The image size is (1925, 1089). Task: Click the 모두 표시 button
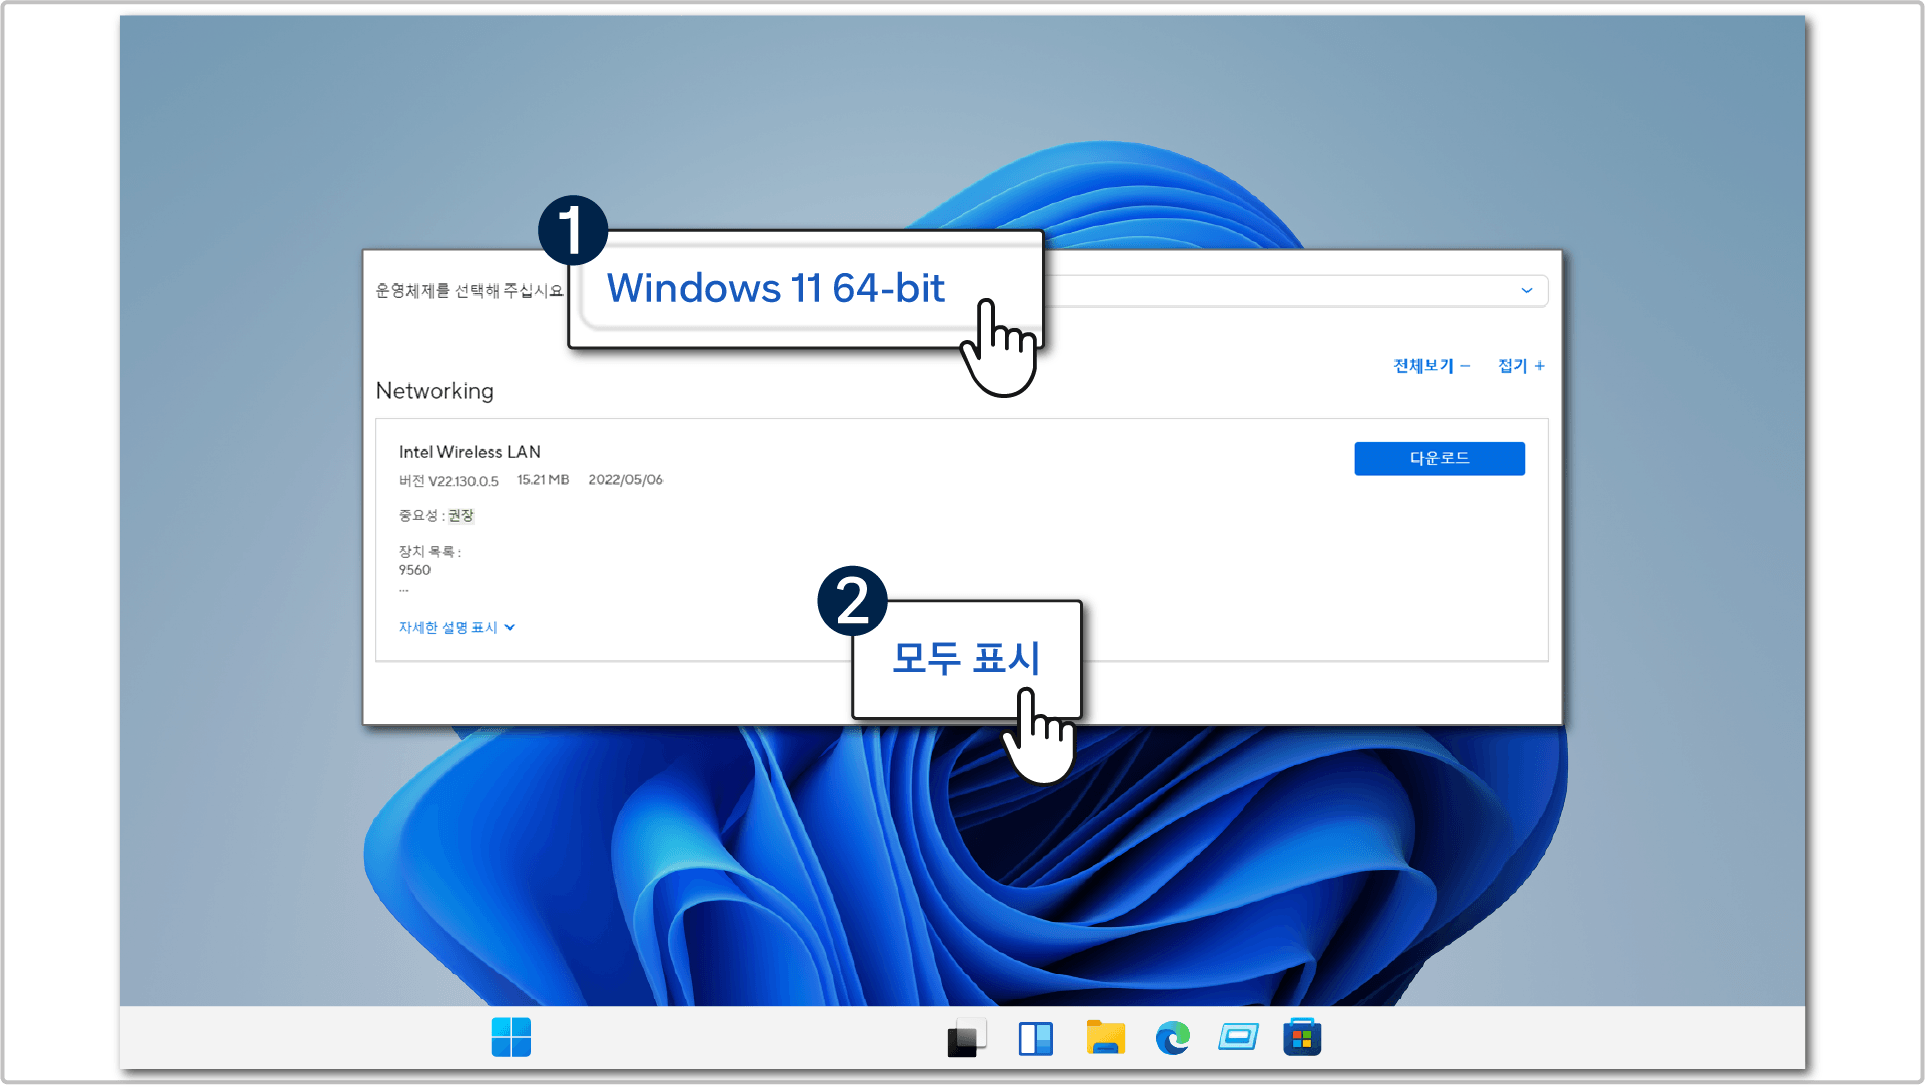965,658
